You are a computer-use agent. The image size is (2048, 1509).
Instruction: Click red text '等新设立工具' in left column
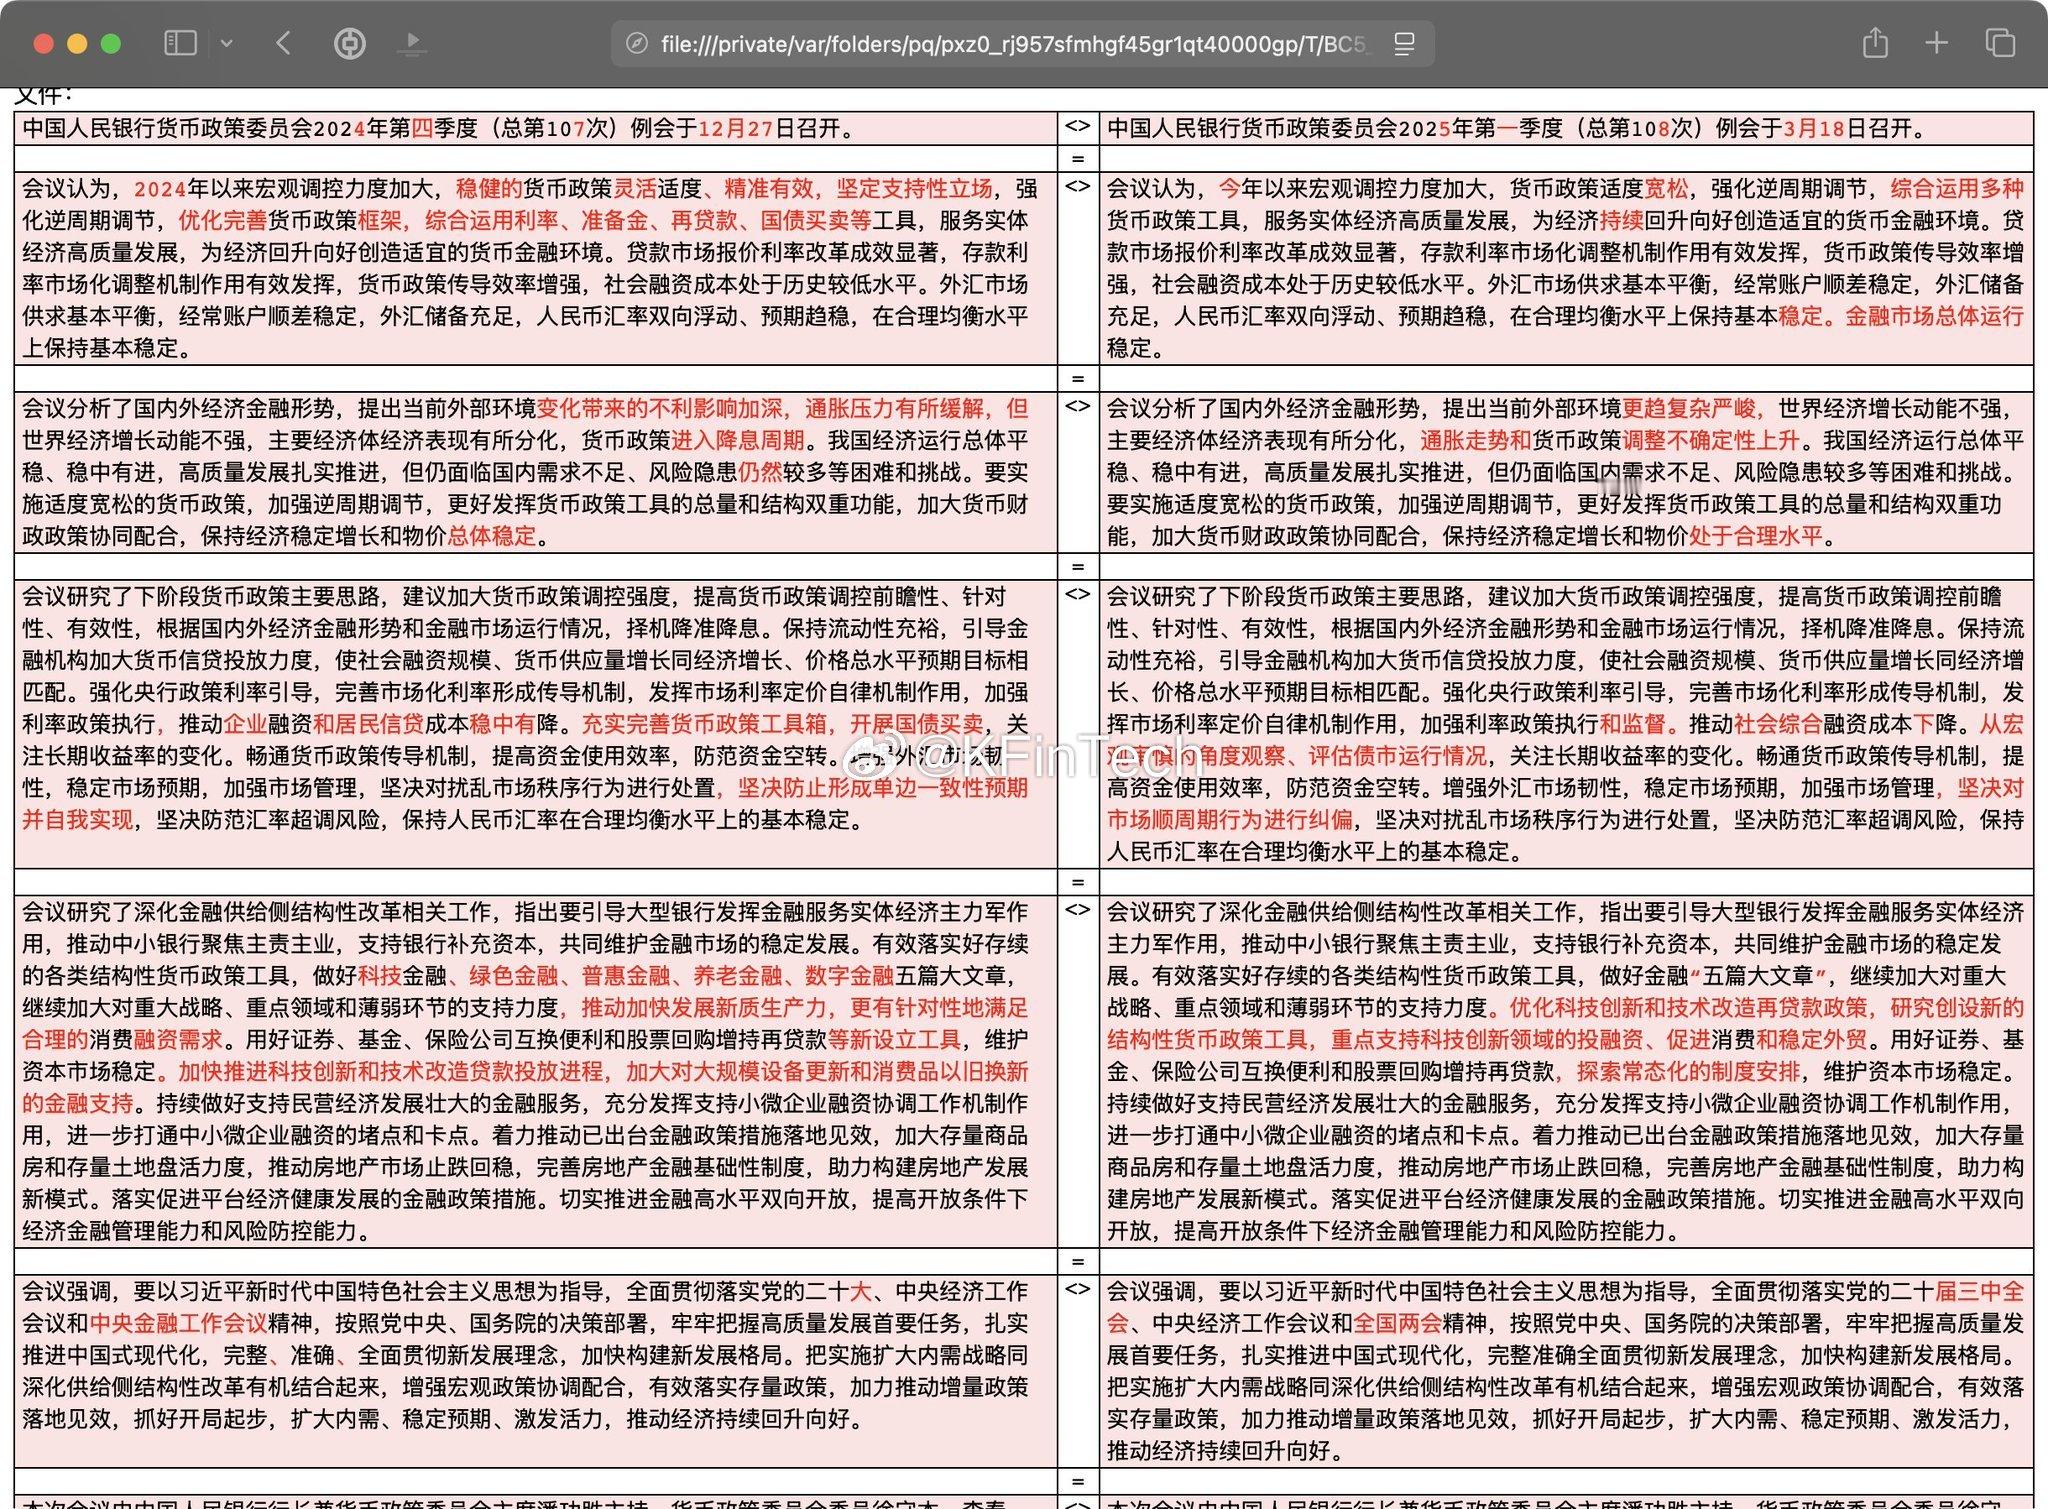pyautogui.click(x=894, y=1039)
